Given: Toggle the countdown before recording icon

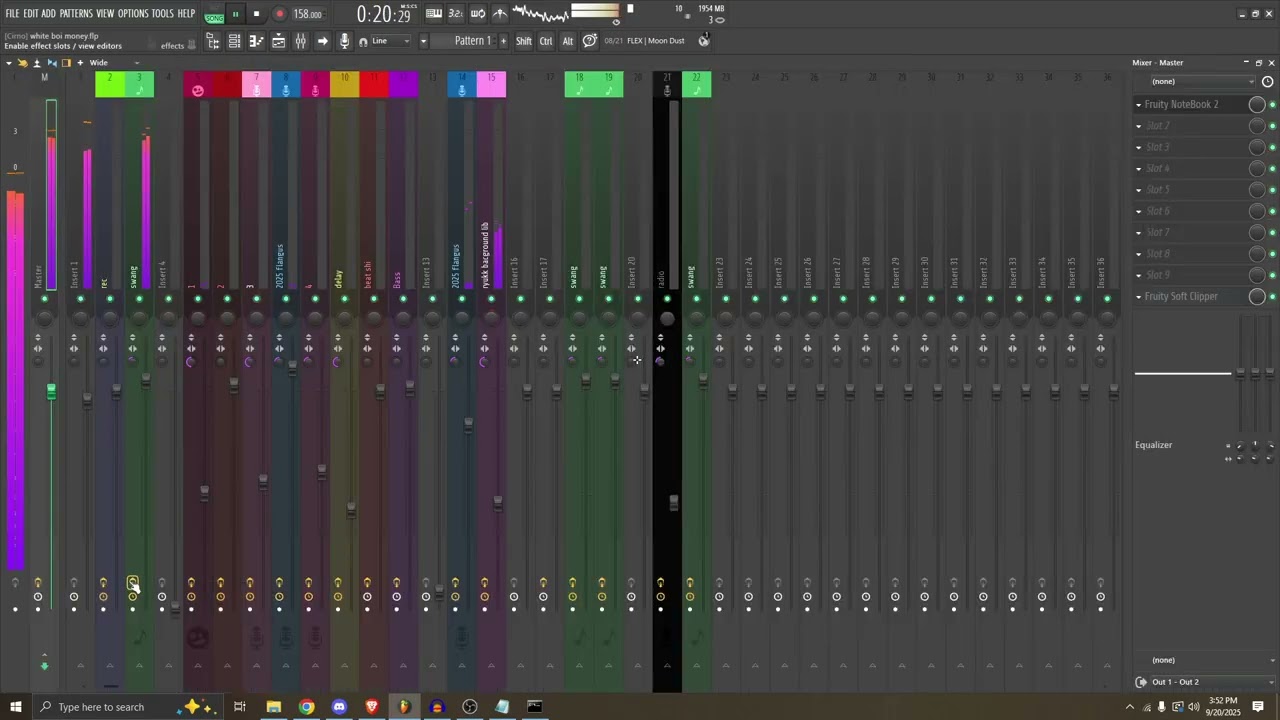Looking at the screenshot, I should (456, 14).
